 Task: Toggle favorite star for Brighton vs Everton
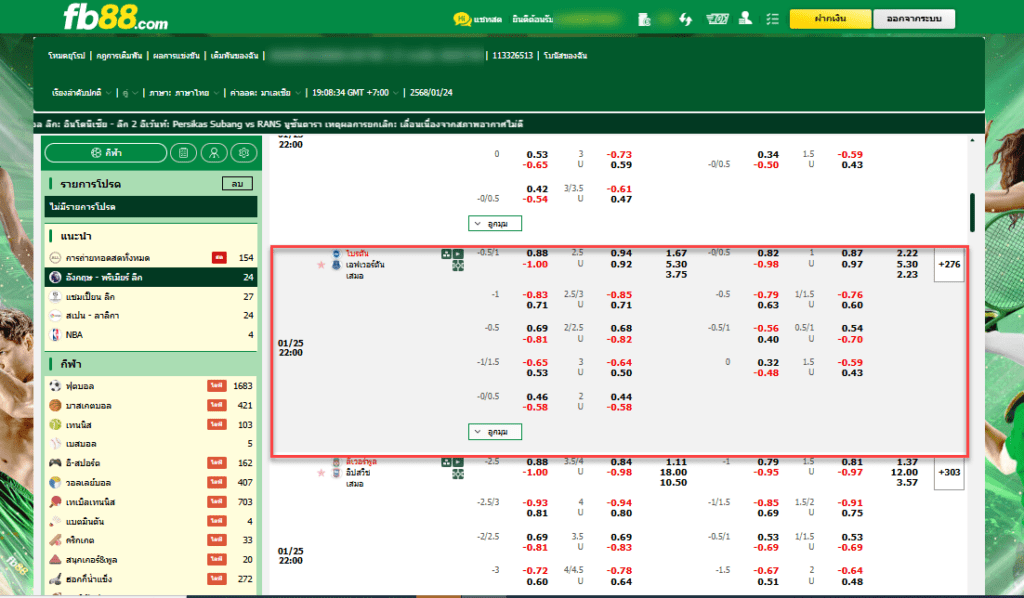321,264
